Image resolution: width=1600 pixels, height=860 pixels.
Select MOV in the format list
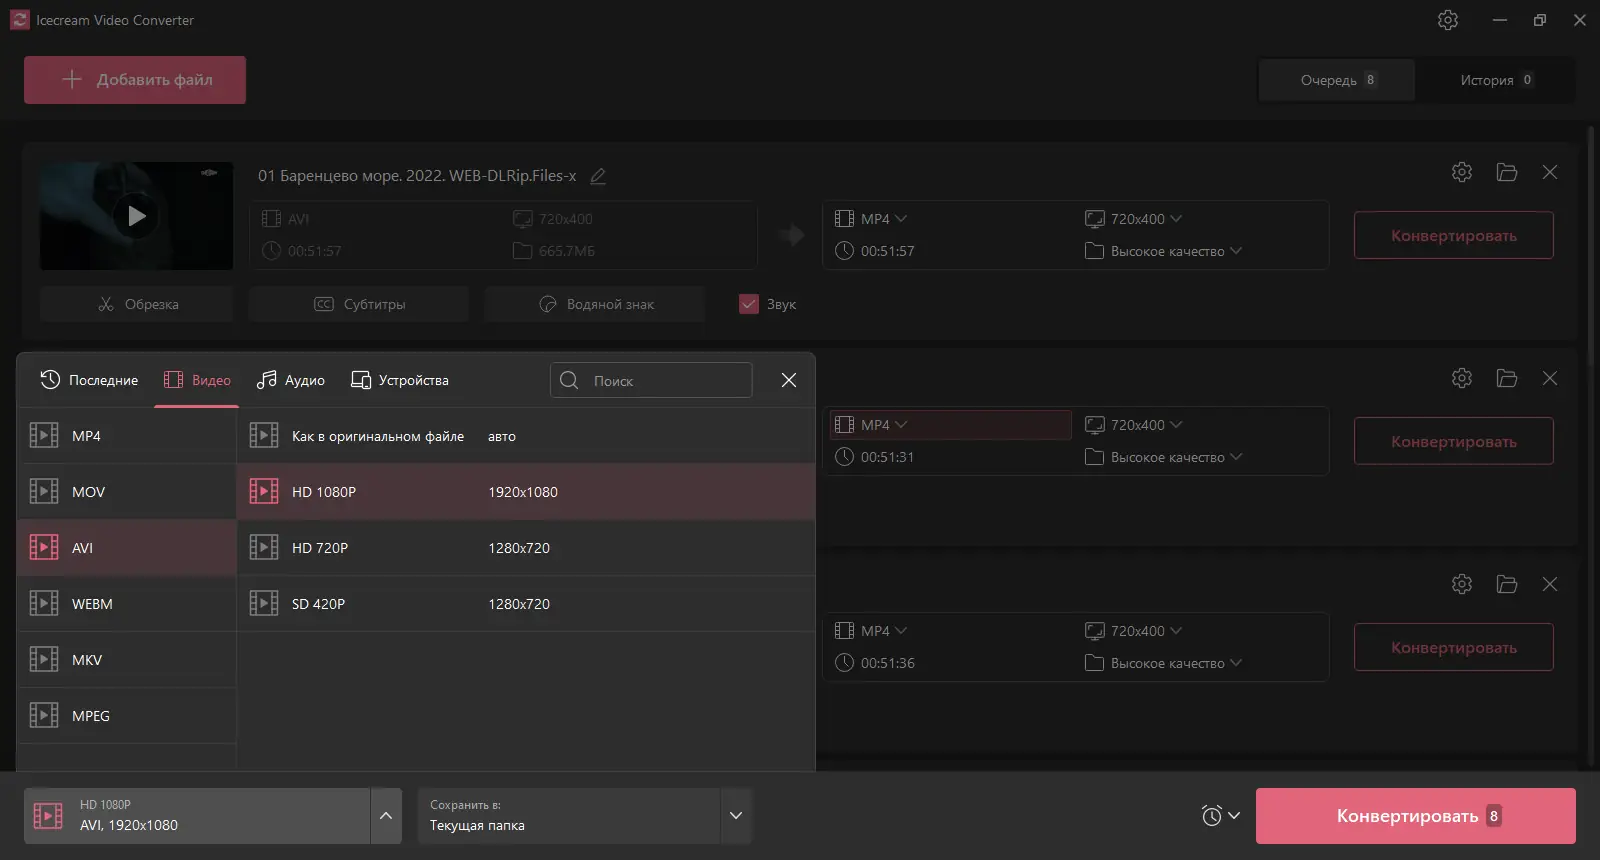coord(127,492)
